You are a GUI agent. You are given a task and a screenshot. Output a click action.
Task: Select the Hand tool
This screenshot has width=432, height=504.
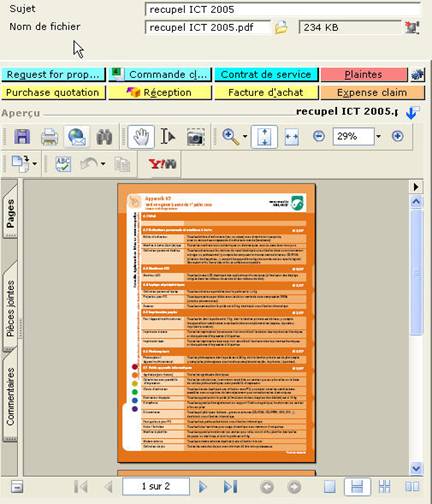click(x=141, y=137)
